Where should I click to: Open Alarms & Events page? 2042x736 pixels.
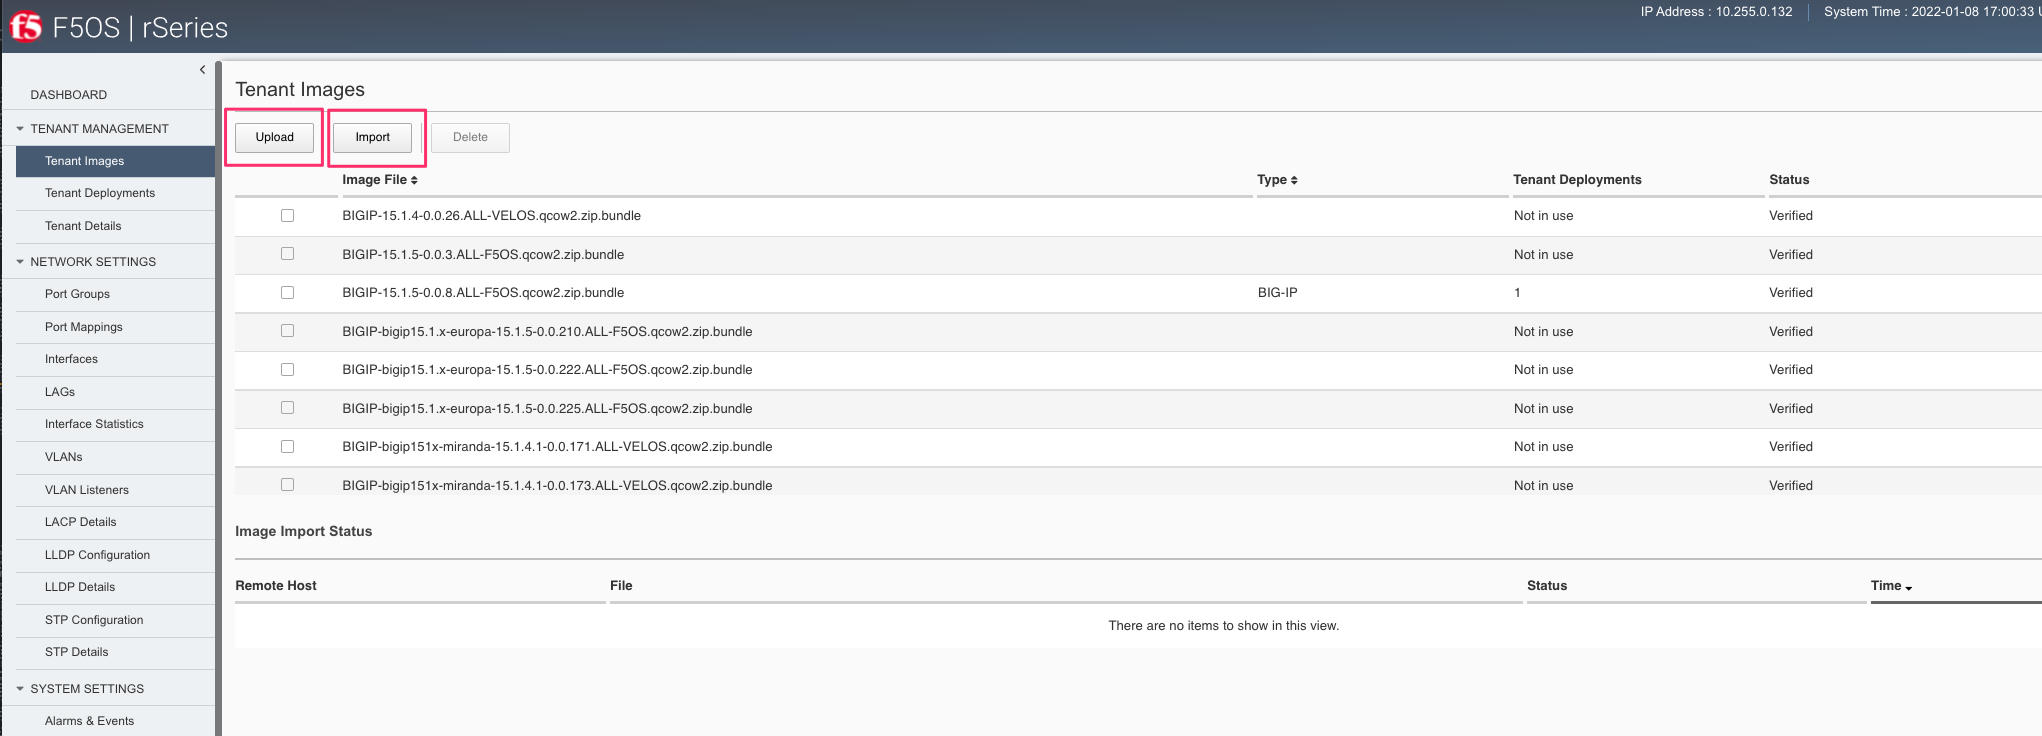pyautogui.click(x=89, y=721)
